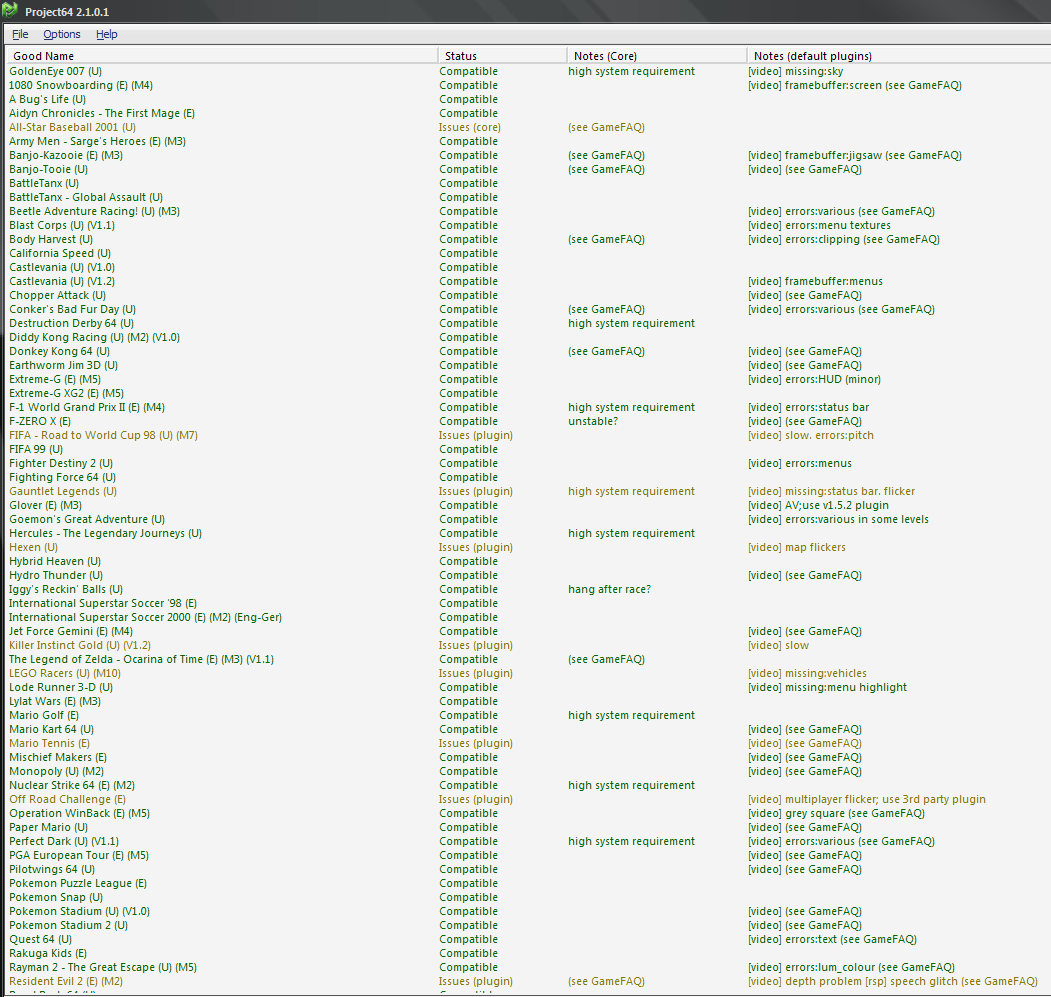Viewport: 1051px width, 997px height.
Task: Select Castlevania (U) (V1.2)
Action: pos(62,282)
